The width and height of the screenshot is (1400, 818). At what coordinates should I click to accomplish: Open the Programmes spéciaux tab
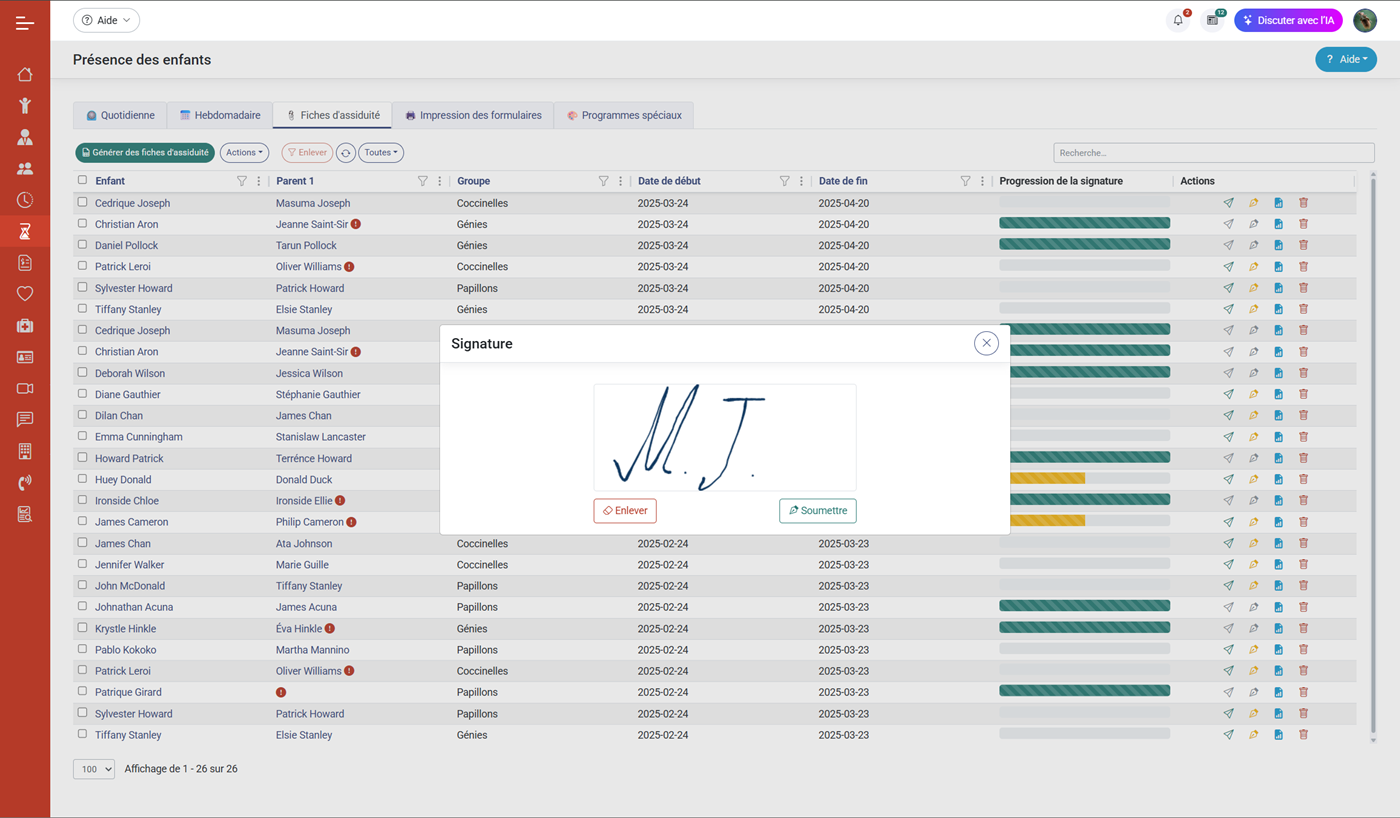point(624,115)
